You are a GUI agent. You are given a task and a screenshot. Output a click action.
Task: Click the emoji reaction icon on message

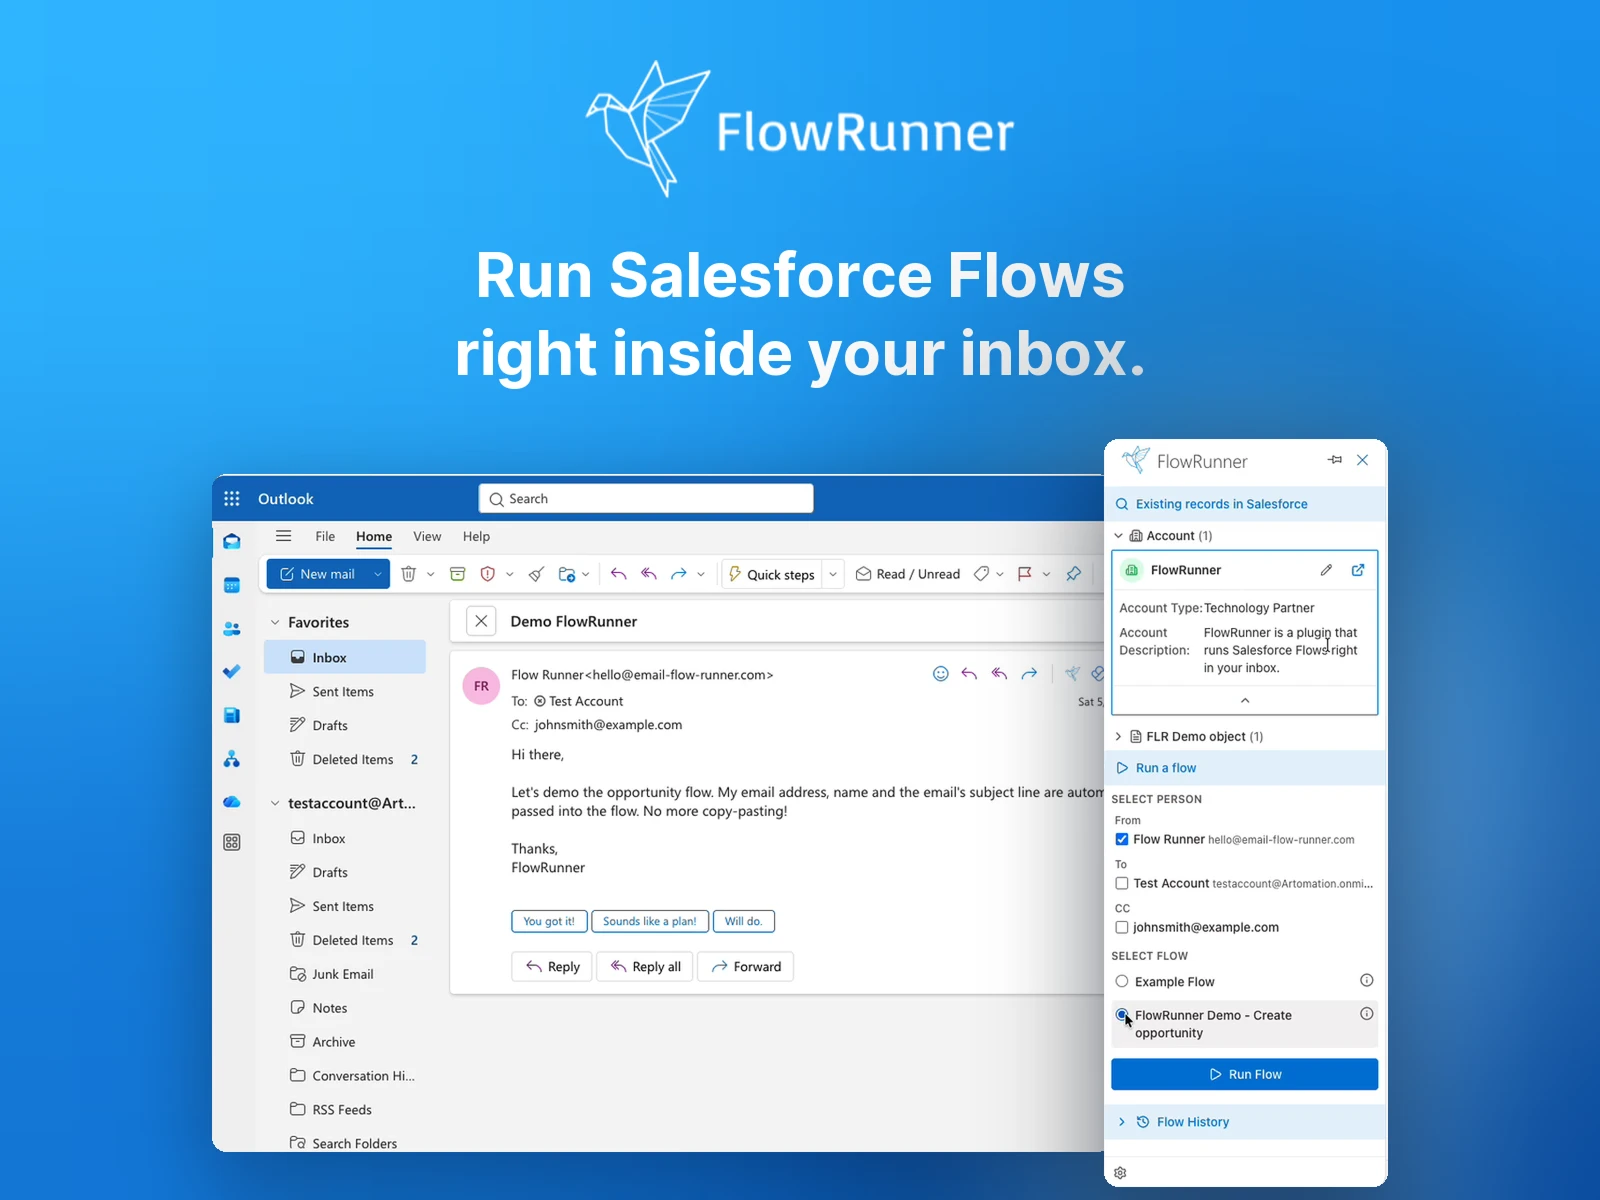pyautogui.click(x=941, y=674)
